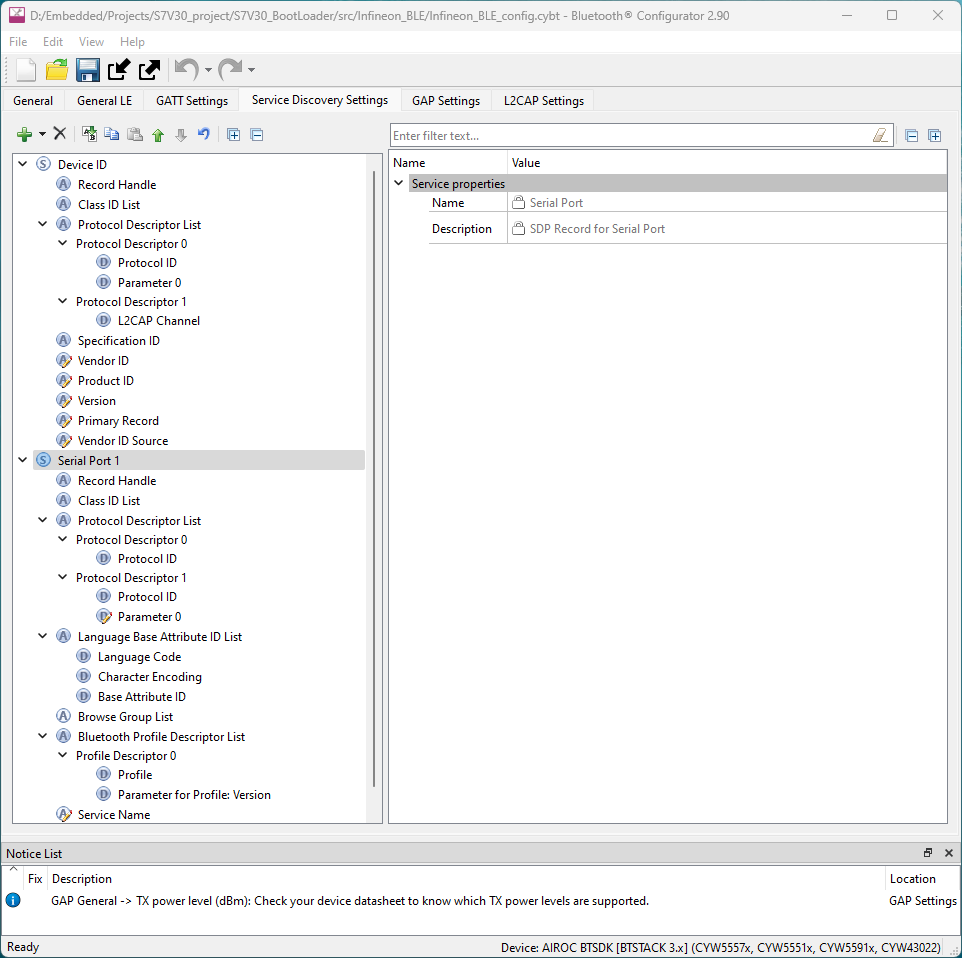962x958 pixels.
Task: Select Parameter for Profile: Version
Action: [194, 795]
